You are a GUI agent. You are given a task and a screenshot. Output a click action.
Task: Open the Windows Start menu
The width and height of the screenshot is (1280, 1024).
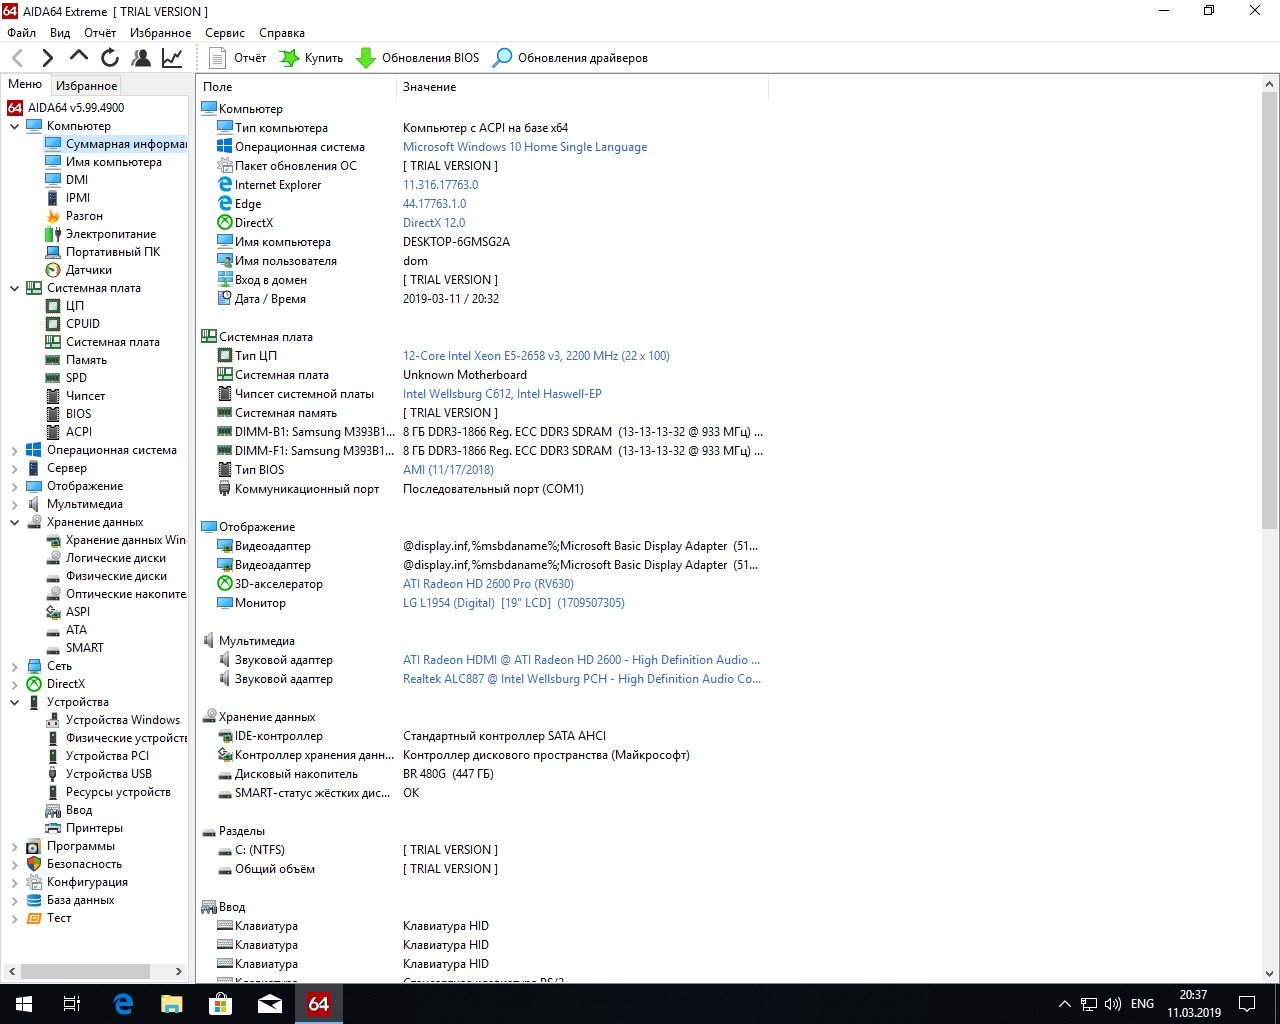pyautogui.click(x=24, y=1004)
